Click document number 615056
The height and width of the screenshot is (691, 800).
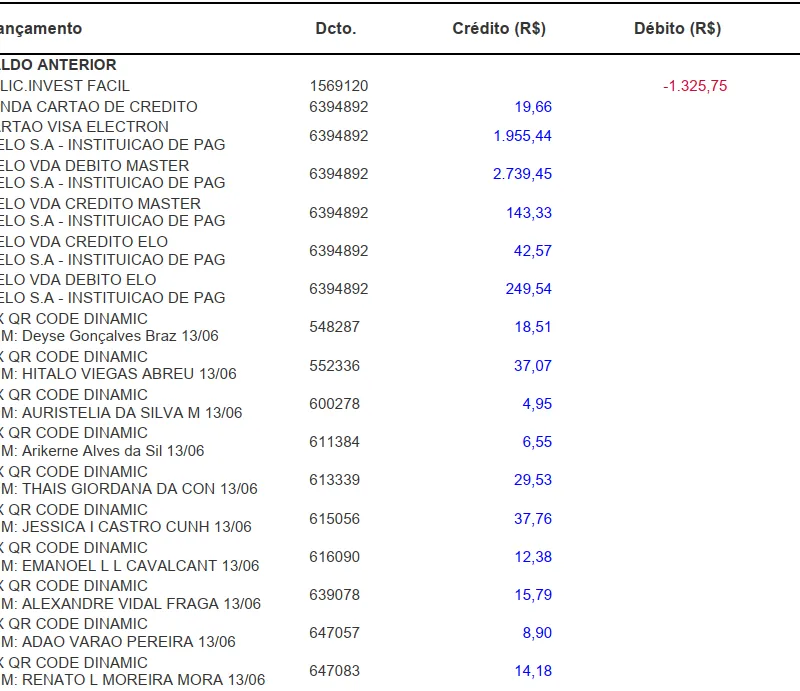(x=334, y=518)
